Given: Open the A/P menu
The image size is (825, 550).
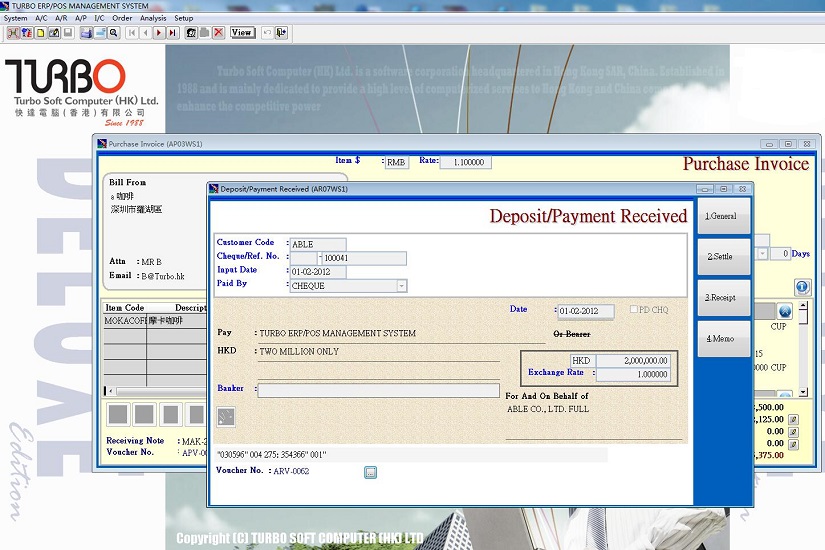Looking at the screenshot, I should click(x=81, y=18).
